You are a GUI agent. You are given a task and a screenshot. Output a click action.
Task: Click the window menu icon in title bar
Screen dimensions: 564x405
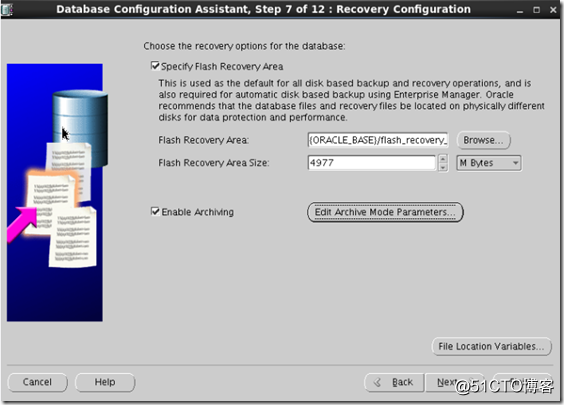point(7,9)
